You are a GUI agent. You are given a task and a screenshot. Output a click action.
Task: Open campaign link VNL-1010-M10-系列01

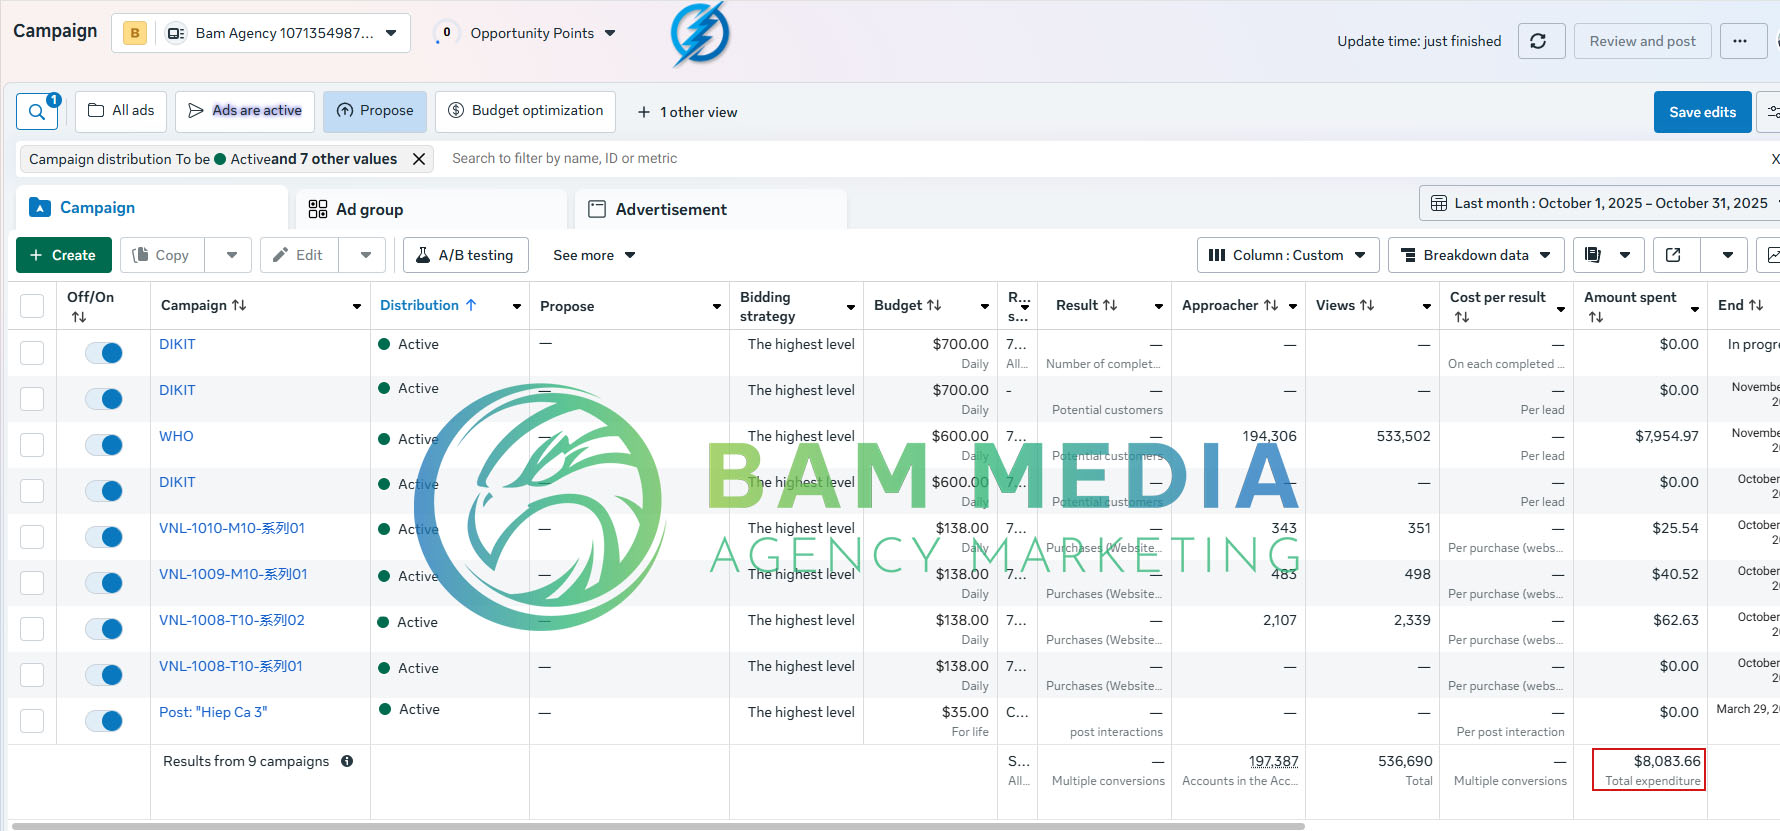[232, 528]
